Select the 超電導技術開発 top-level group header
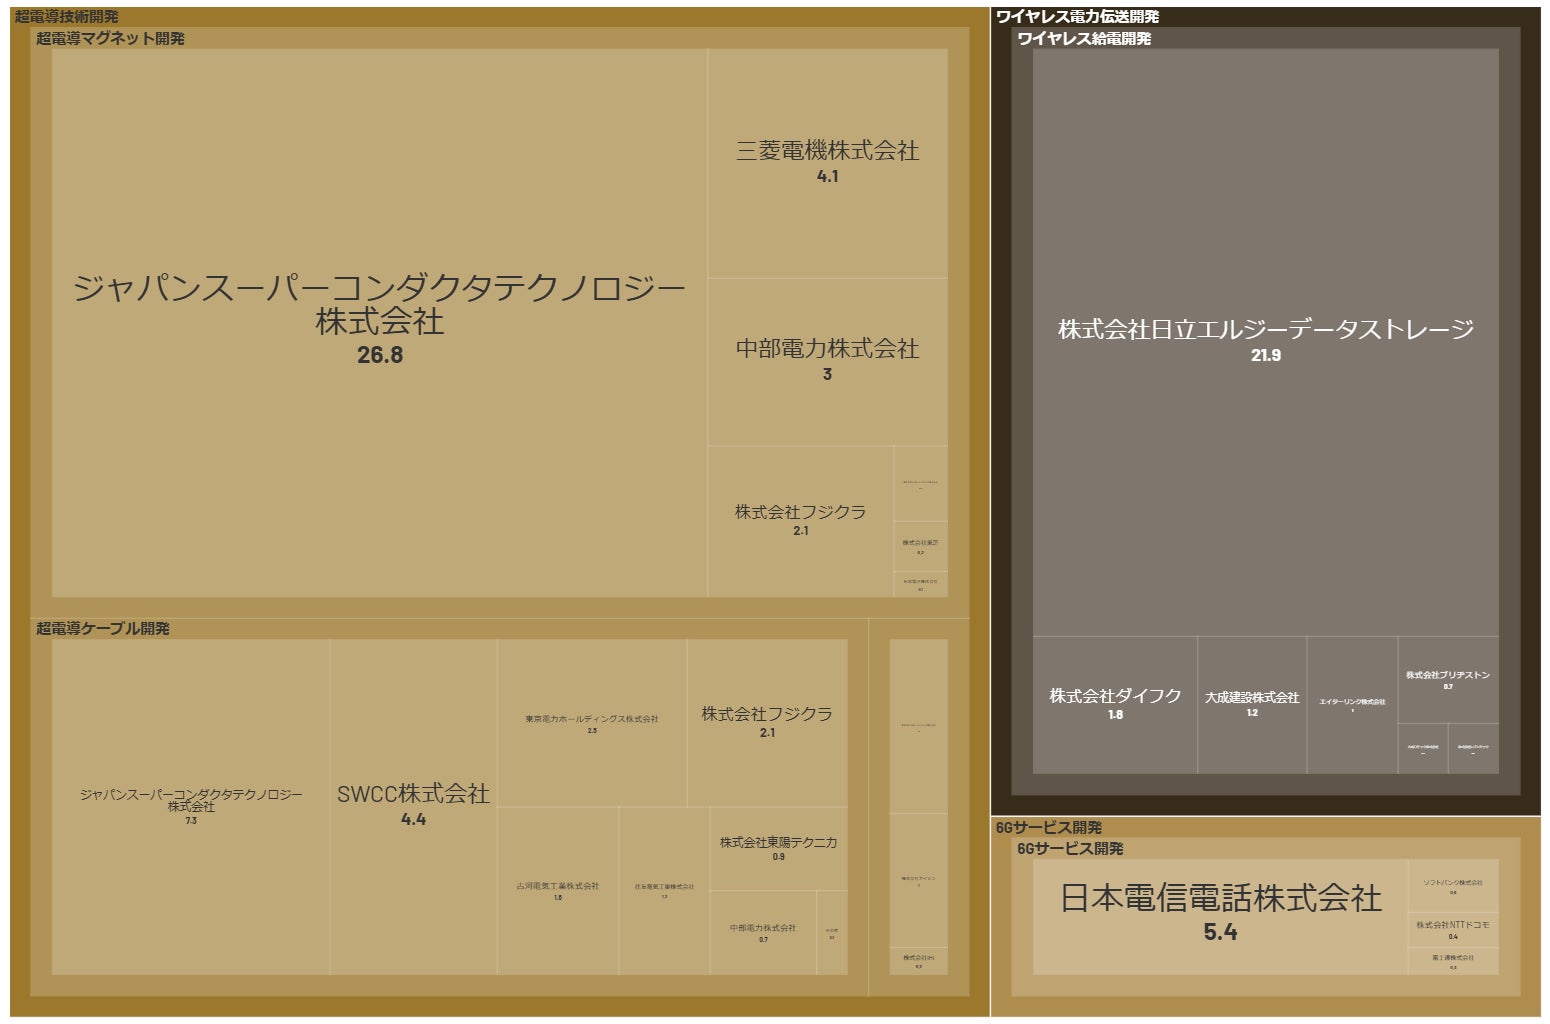The width and height of the screenshot is (1550, 1024). 67,17
